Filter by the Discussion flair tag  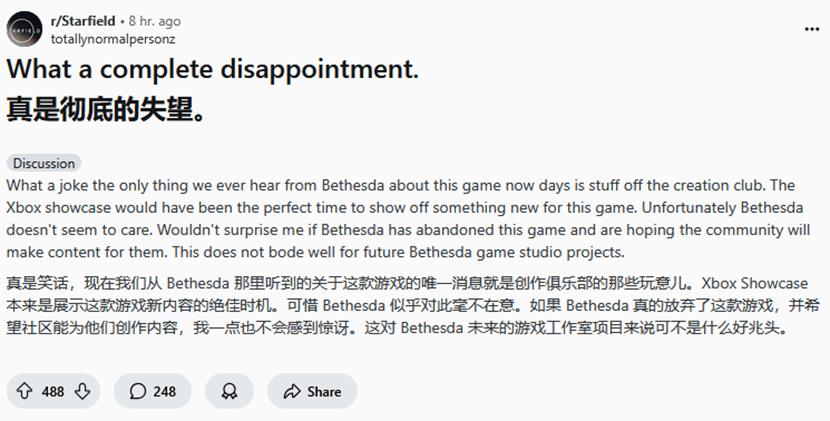point(44,163)
